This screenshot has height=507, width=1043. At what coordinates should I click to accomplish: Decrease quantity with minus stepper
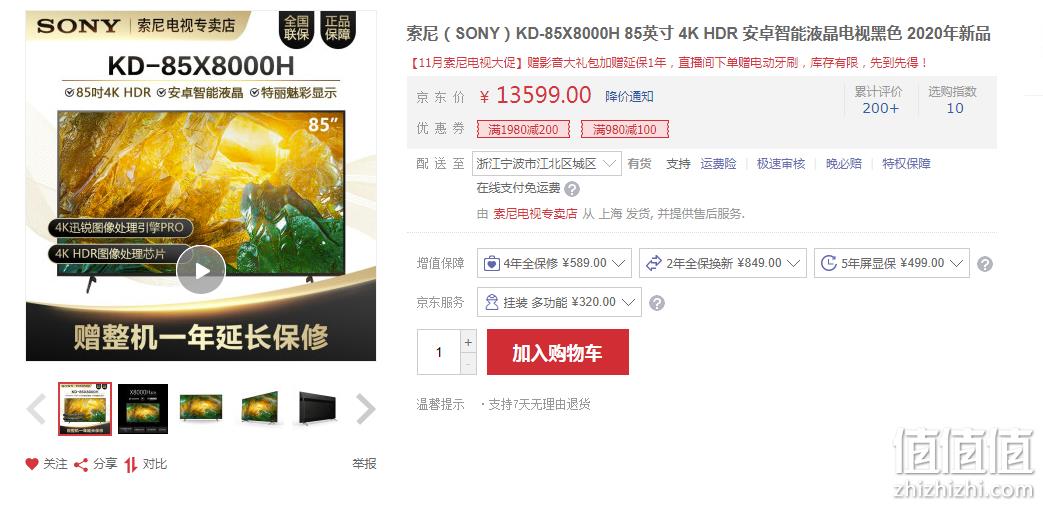click(x=468, y=364)
